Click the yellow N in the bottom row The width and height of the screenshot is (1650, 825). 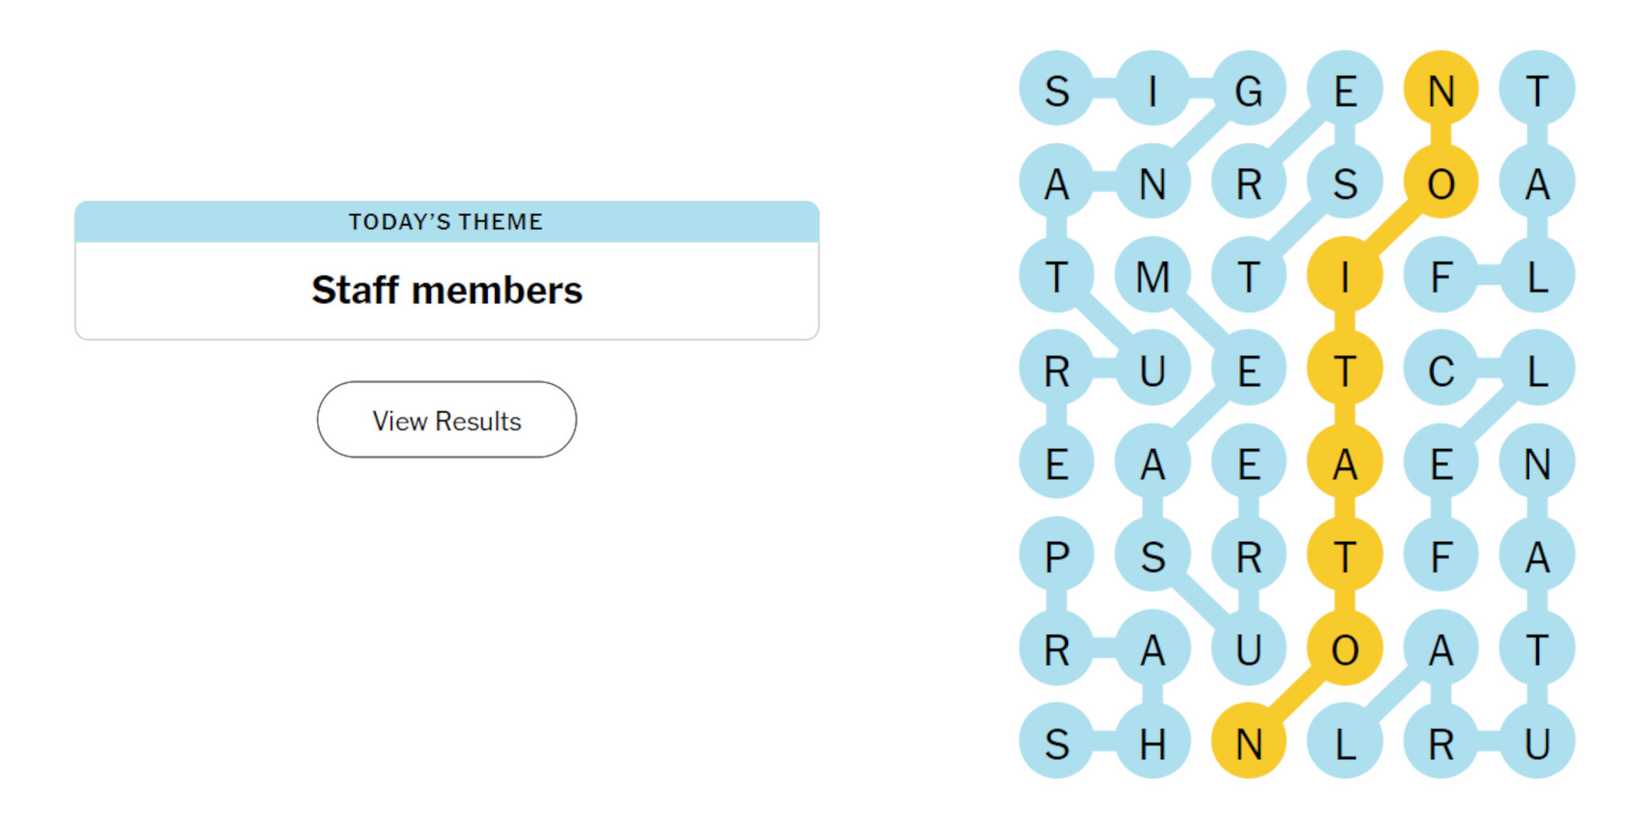[1248, 741]
